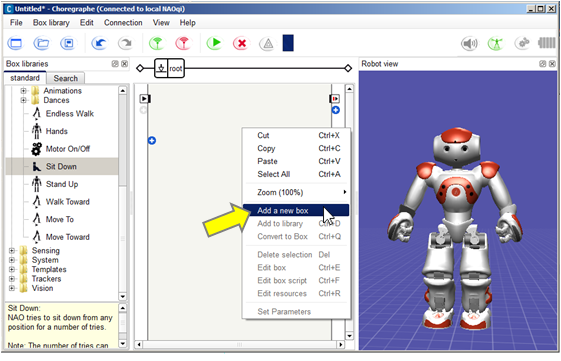
Task: Click the red Disconnect antenna icon
Action: [x=183, y=43]
